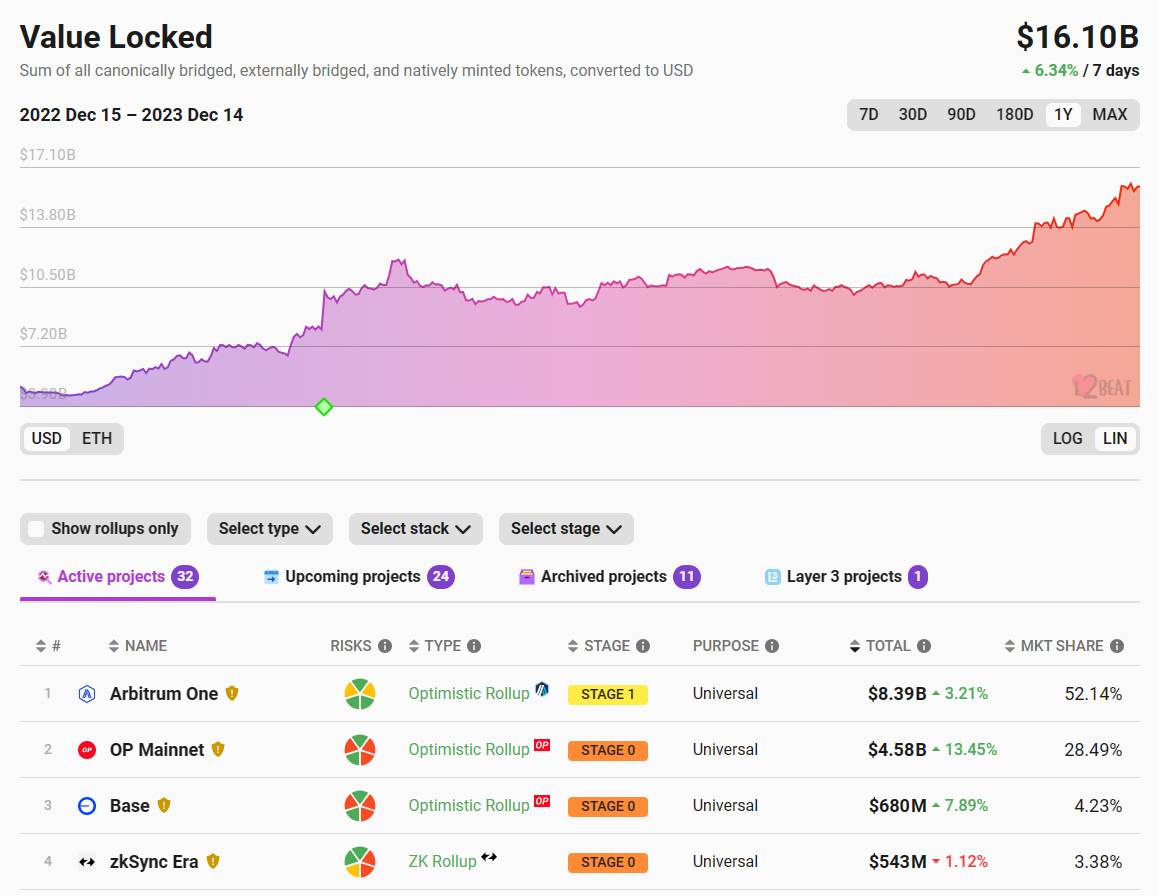Click the $16.10B total value figure
This screenshot has height=896, width=1159.
1078,37
